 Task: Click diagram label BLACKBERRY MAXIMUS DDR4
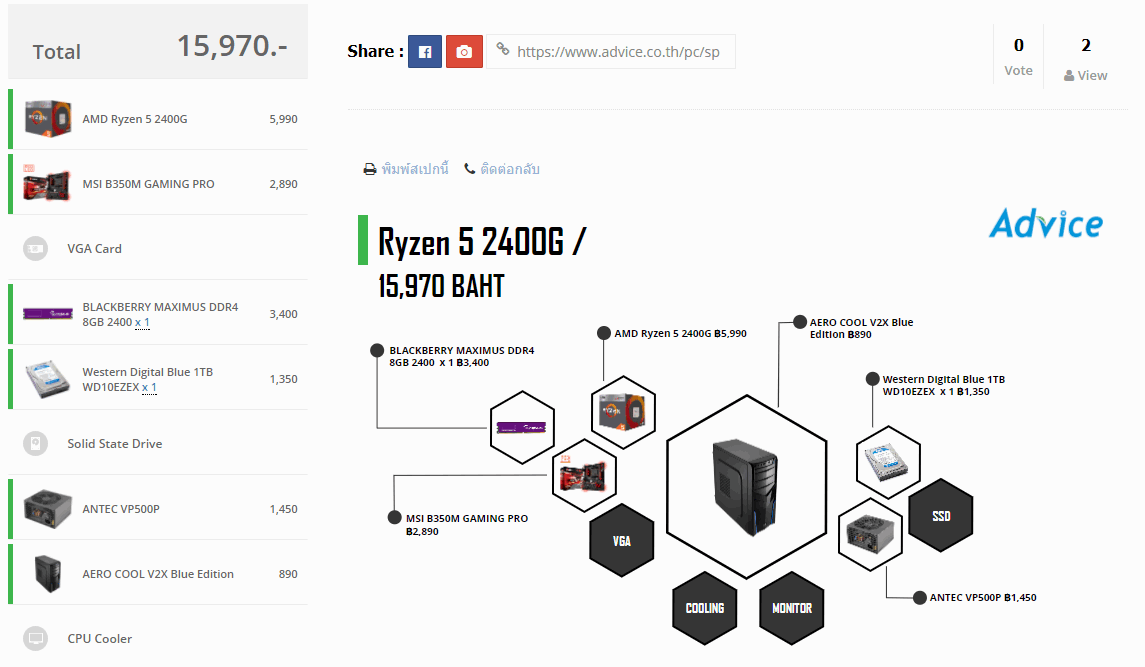click(x=462, y=357)
